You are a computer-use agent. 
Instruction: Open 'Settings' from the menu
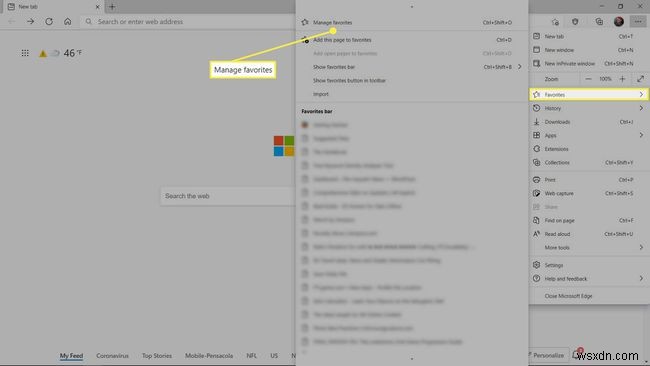coord(589,265)
